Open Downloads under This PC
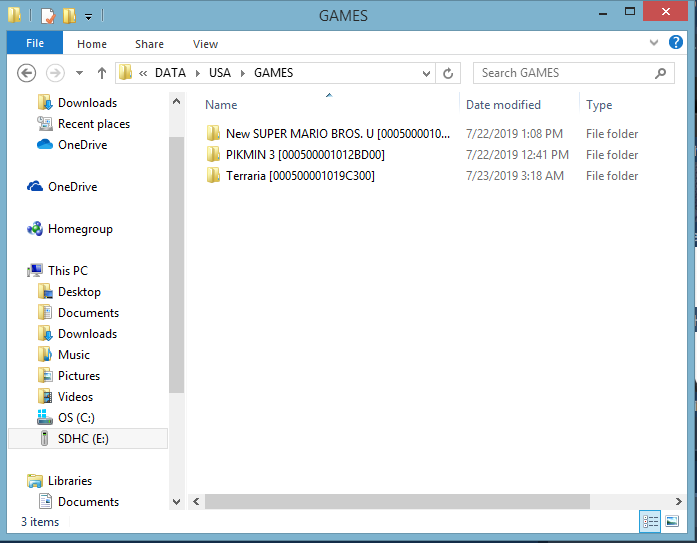This screenshot has width=697, height=543. click(88, 334)
